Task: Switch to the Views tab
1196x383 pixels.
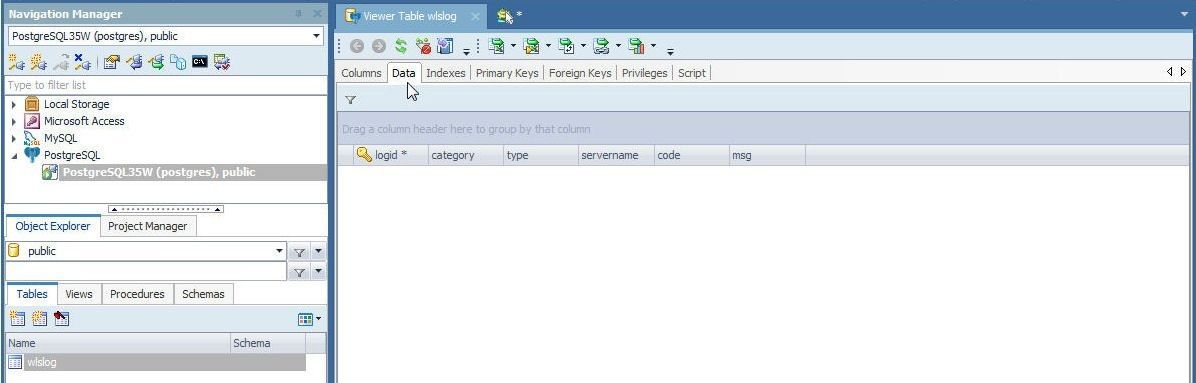Action: point(79,294)
